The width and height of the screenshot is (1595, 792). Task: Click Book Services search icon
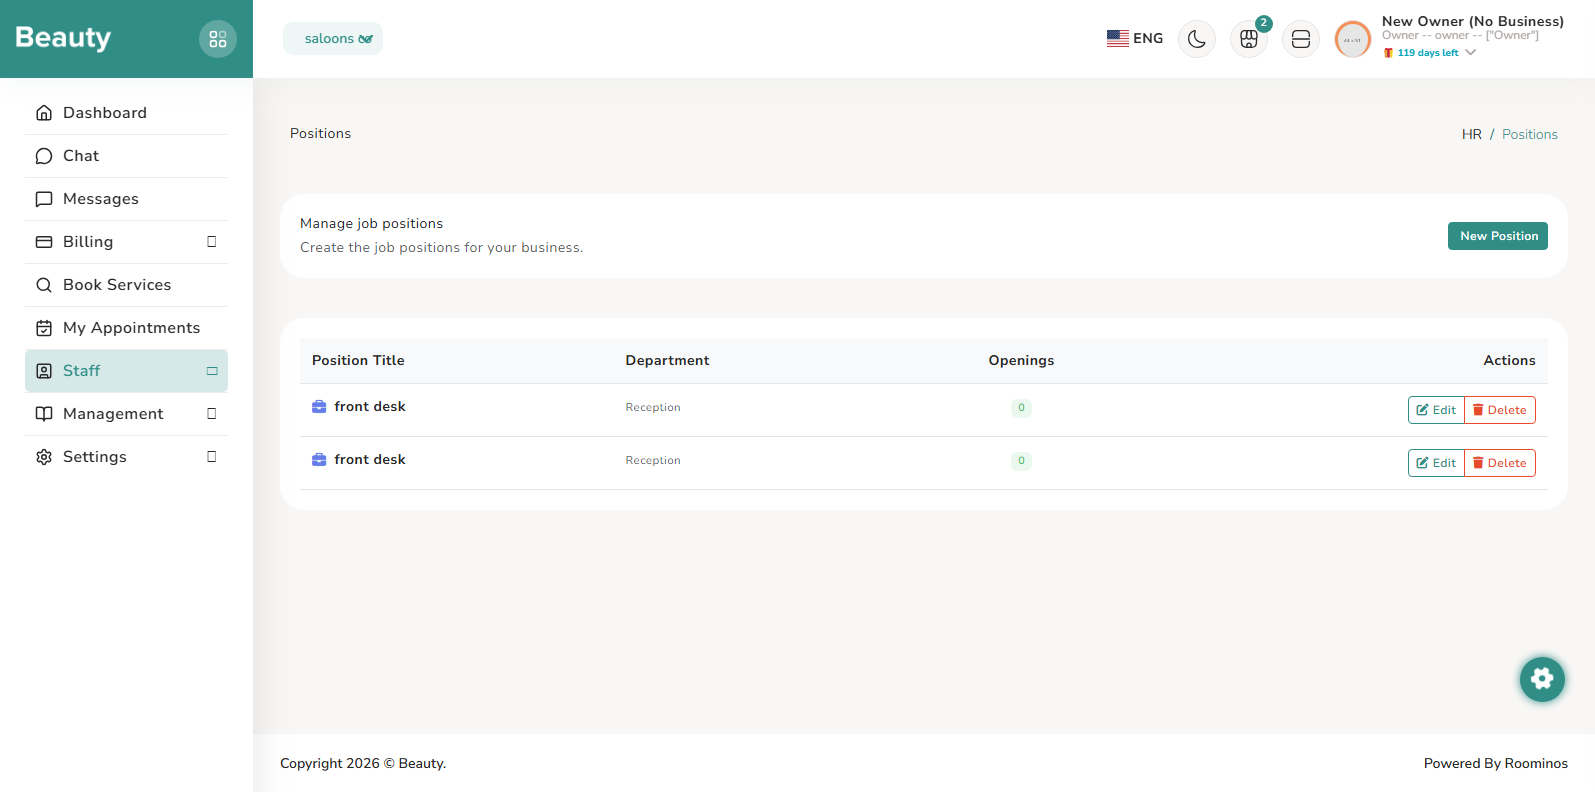pyautogui.click(x=44, y=285)
